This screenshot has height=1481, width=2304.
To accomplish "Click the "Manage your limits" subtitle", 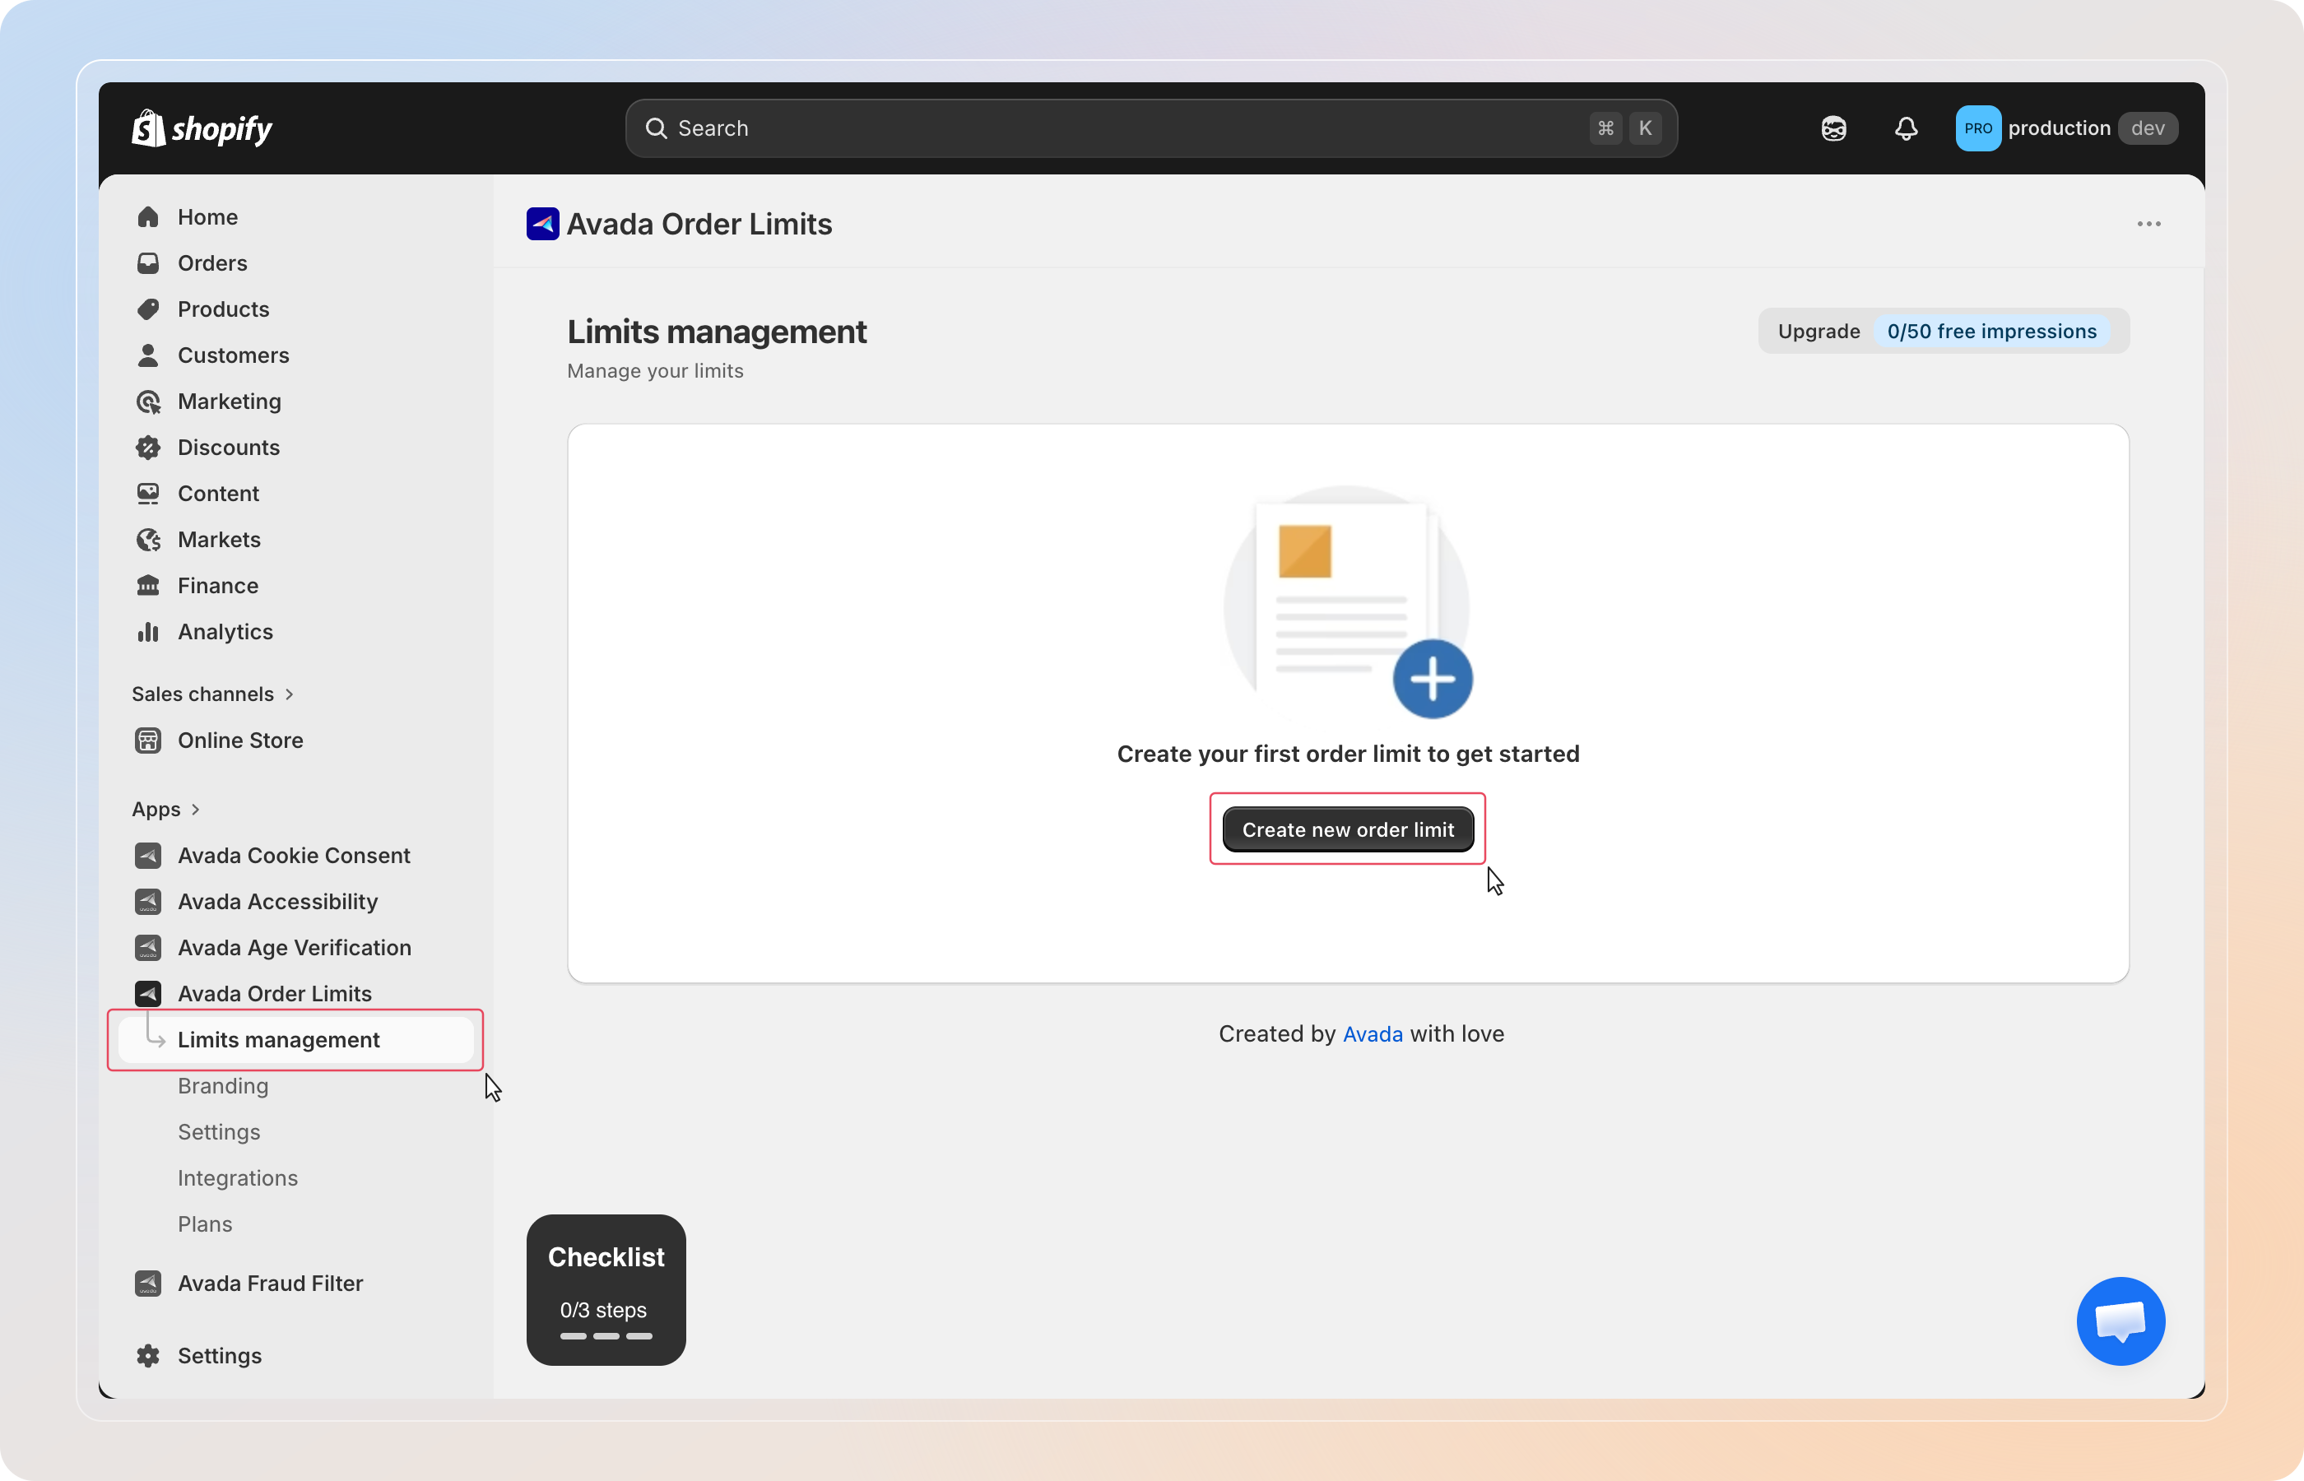I will coord(655,371).
